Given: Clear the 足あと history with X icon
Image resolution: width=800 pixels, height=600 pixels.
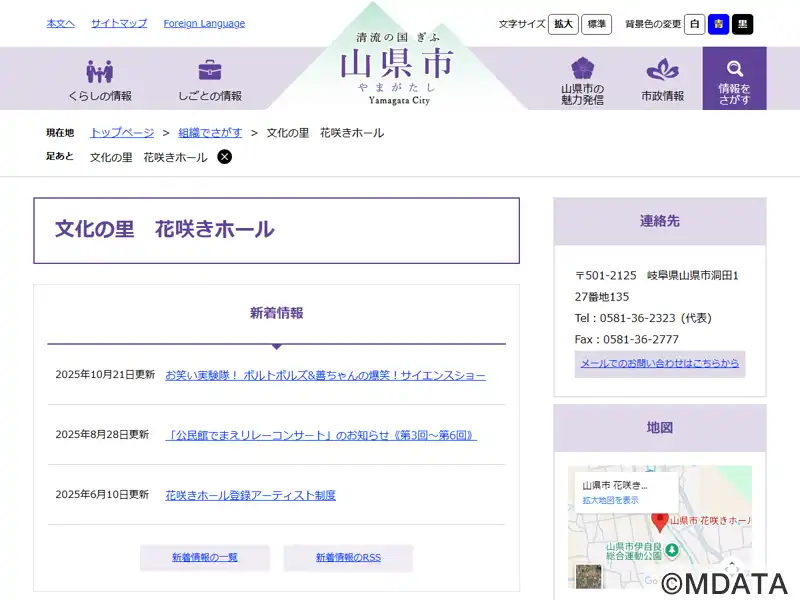Looking at the screenshot, I should pos(225,157).
